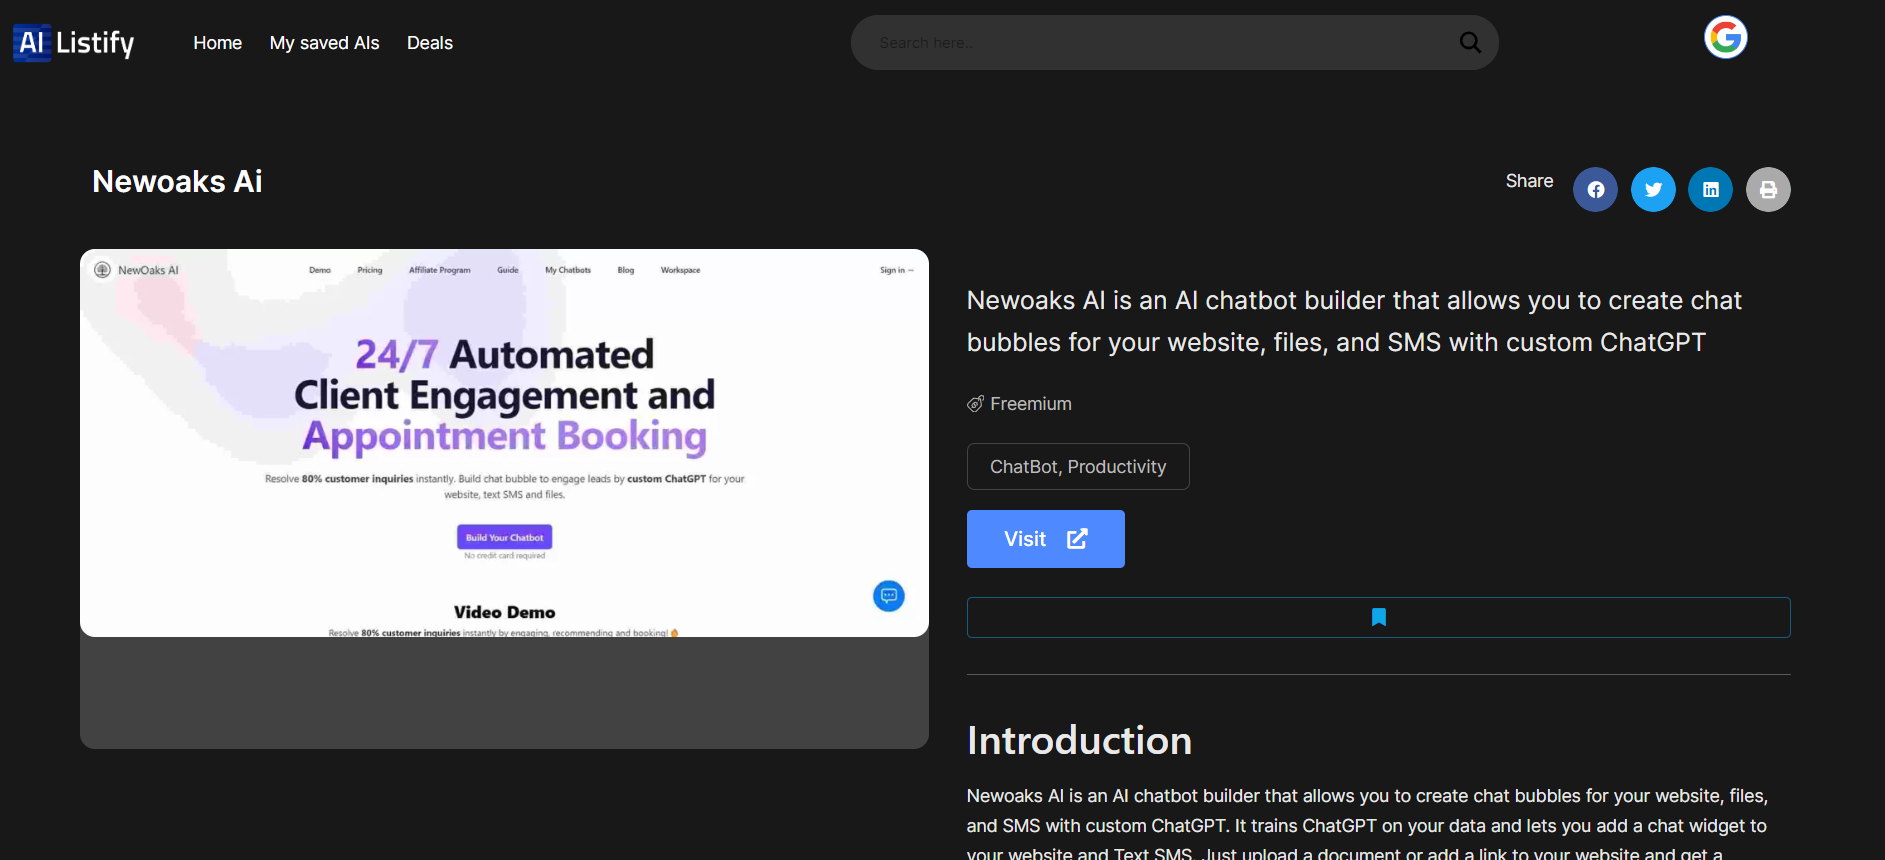The image size is (1885, 860).
Task: Click the Freemium pricing tag icon
Action: click(x=975, y=404)
